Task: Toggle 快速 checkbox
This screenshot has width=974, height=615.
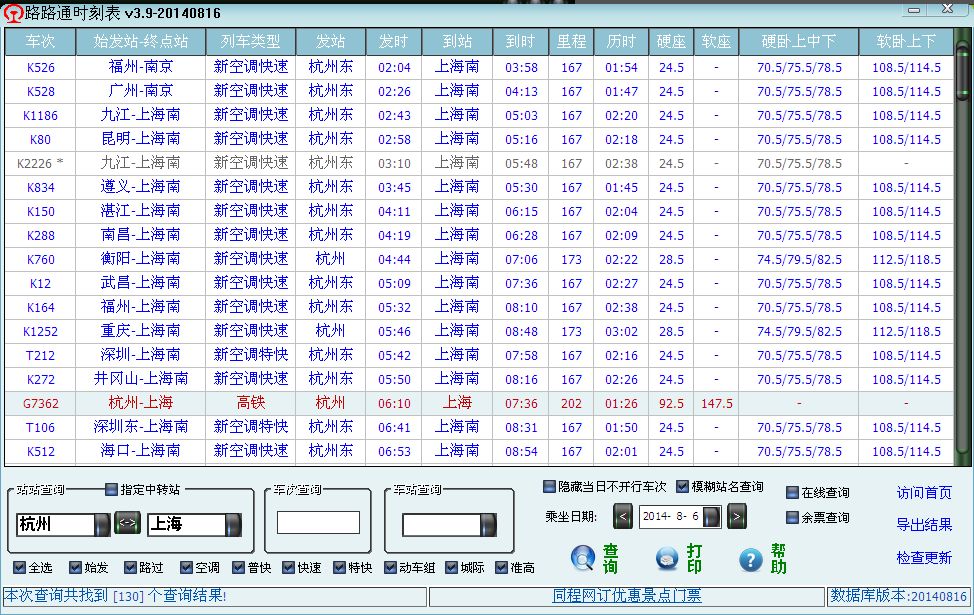Action: (288, 567)
